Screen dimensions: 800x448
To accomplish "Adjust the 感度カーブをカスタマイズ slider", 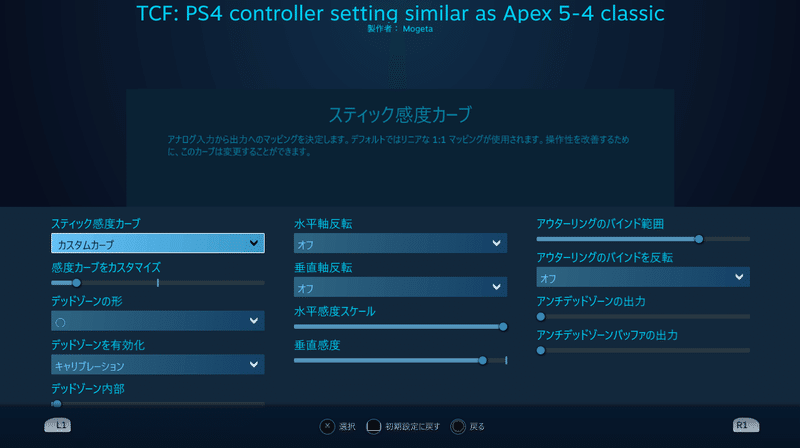I will coord(76,283).
